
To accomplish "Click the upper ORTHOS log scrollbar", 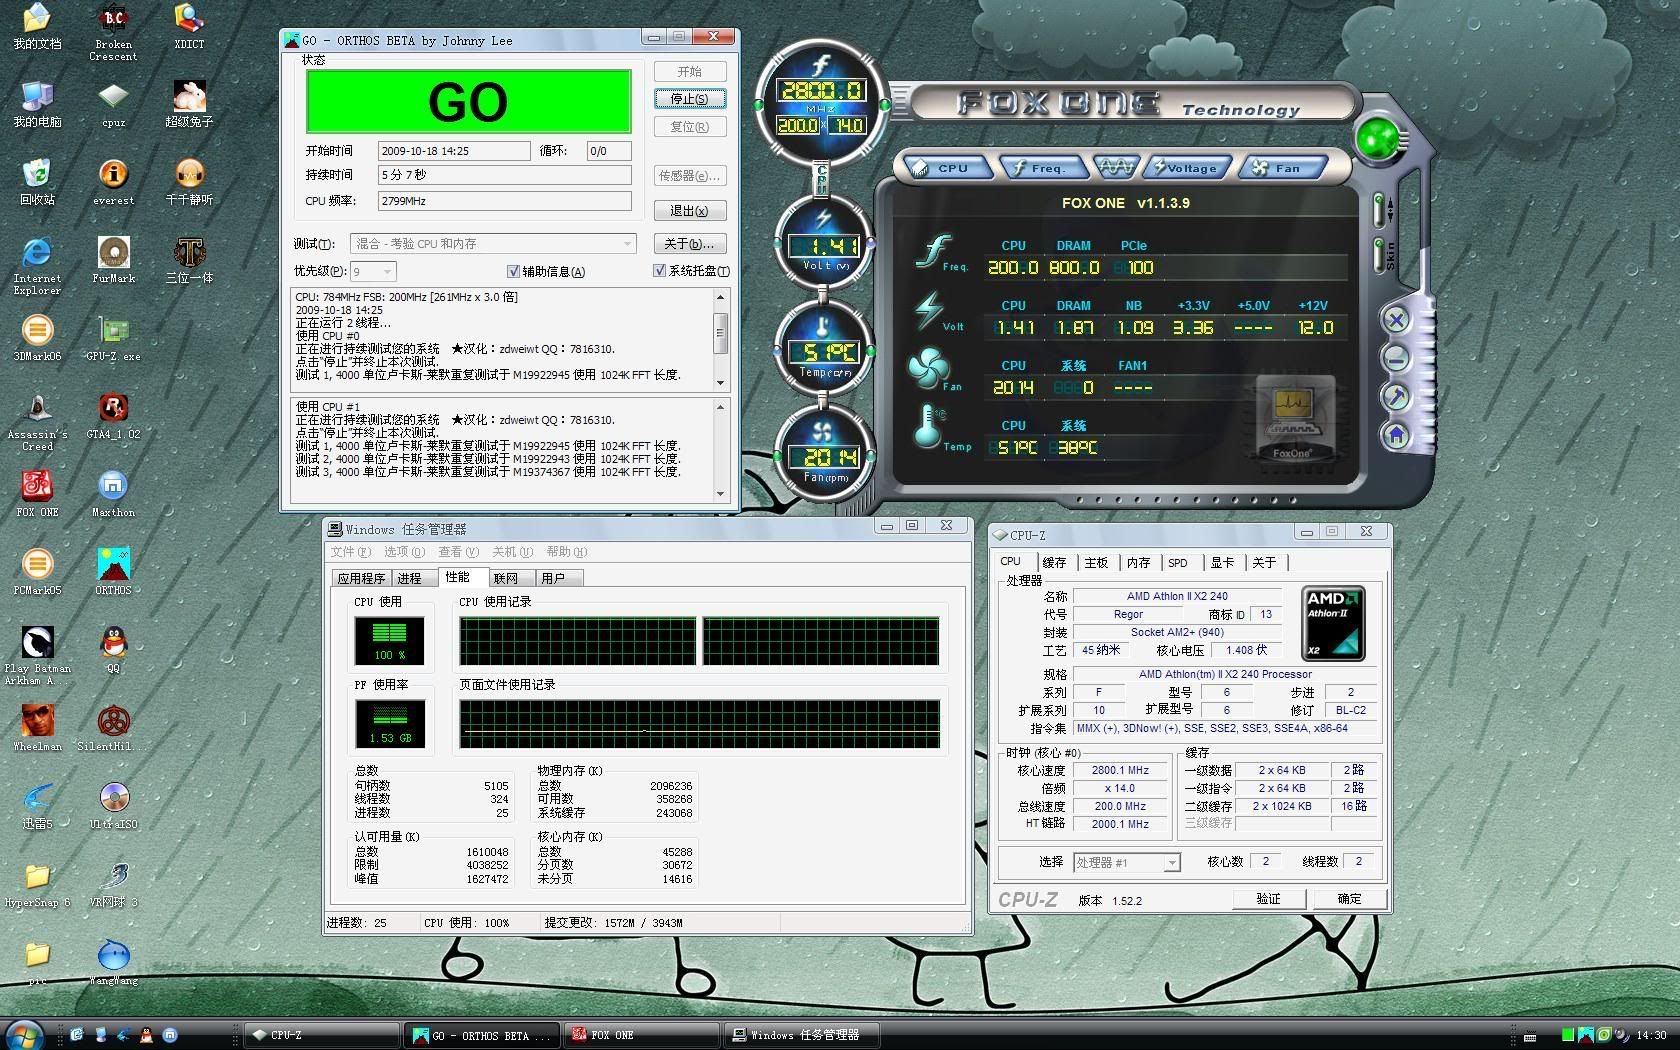I will [720, 333].
